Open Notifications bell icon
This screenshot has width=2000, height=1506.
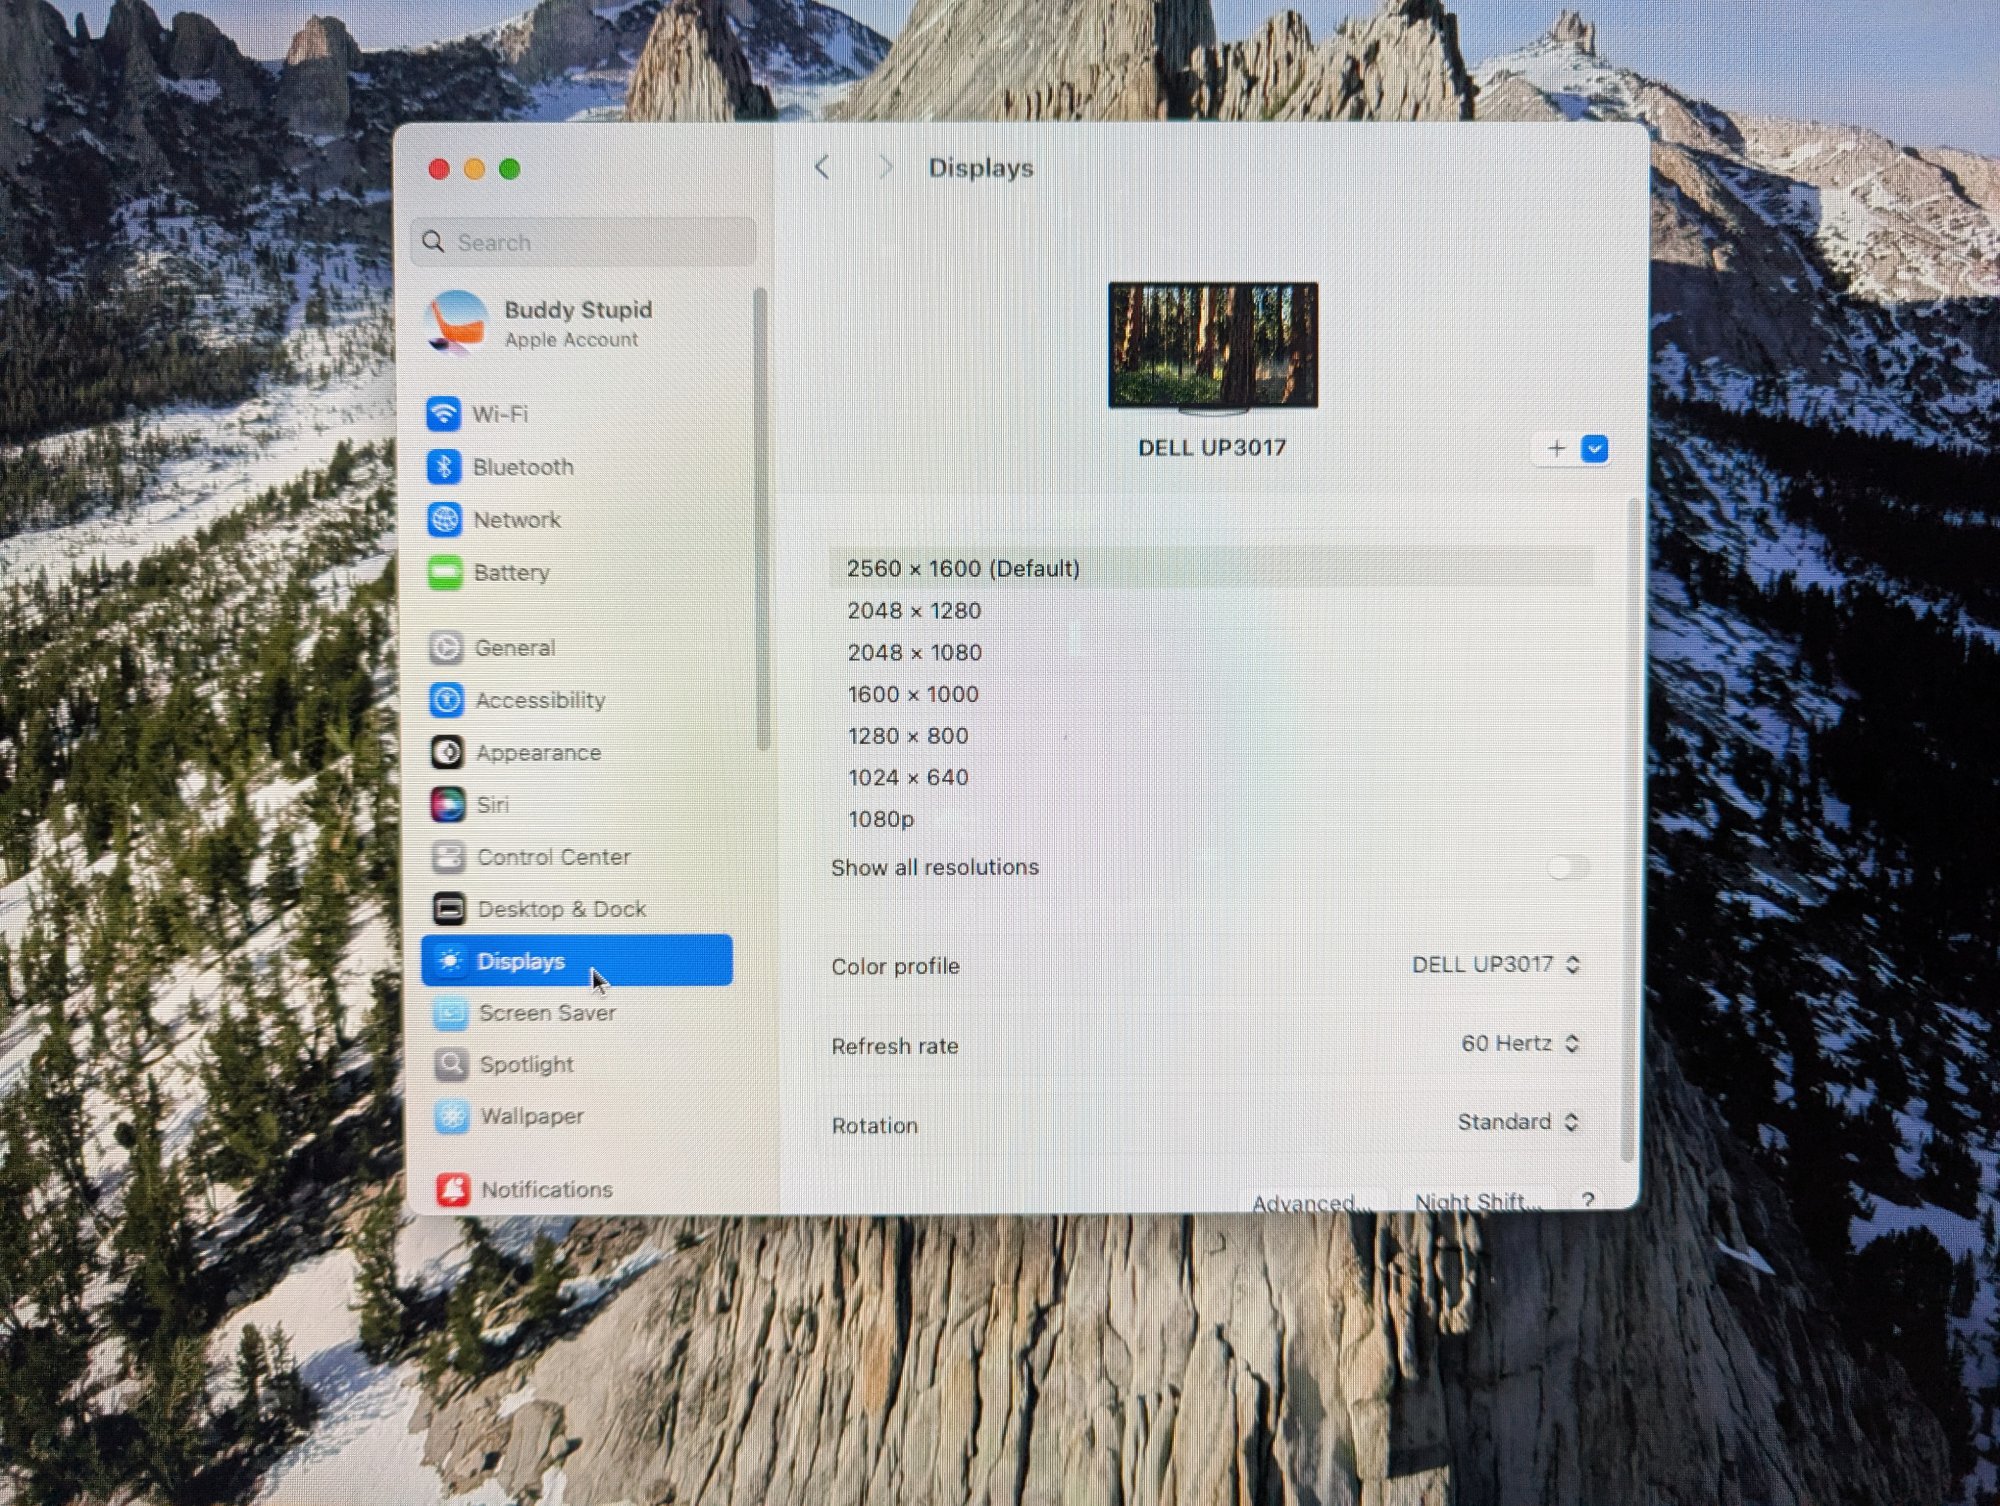click(453, 1189)
